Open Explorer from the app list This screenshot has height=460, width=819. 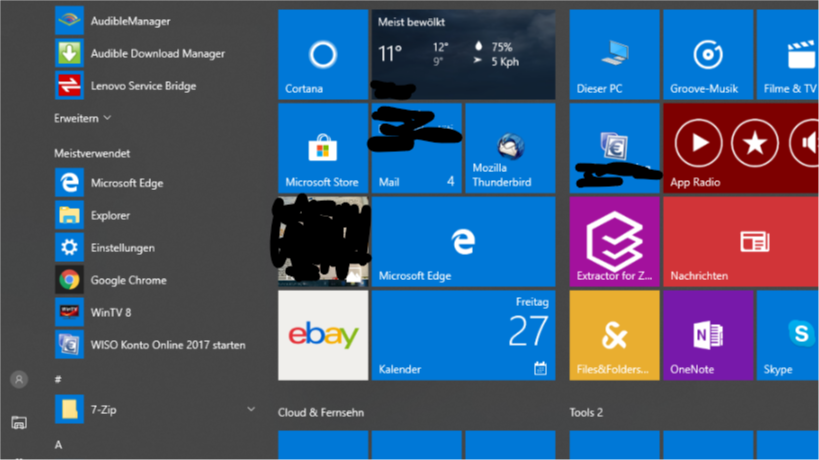(x=157, y=215)
